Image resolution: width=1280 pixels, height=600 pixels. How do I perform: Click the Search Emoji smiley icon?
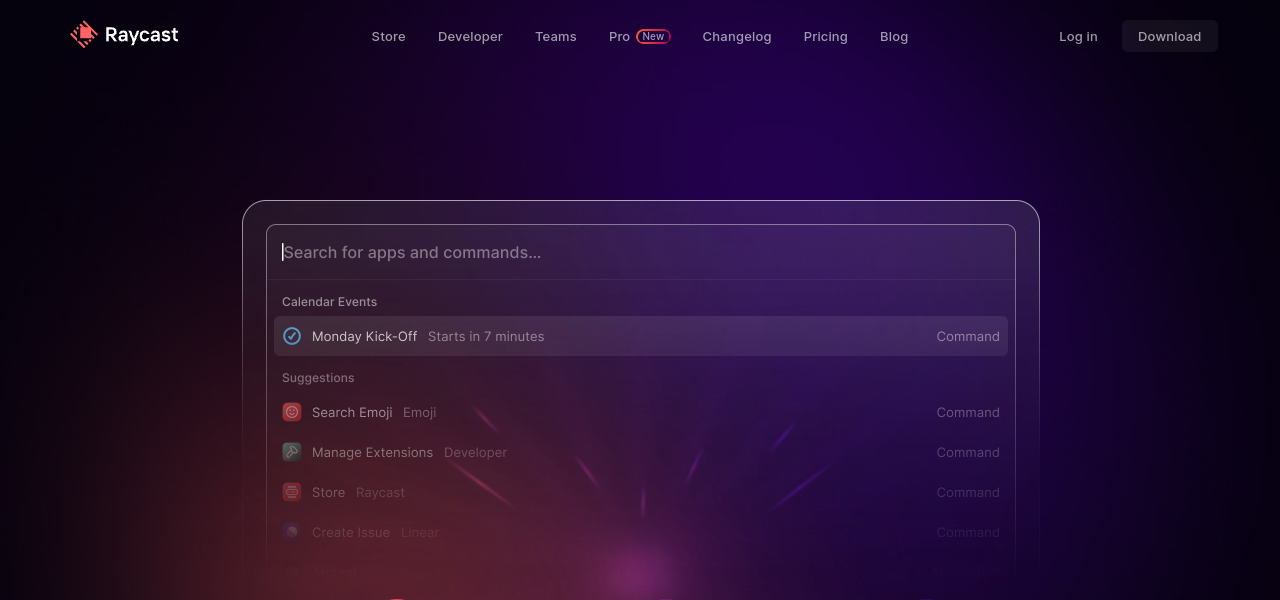pyautogui.click(x=292, y=412)
